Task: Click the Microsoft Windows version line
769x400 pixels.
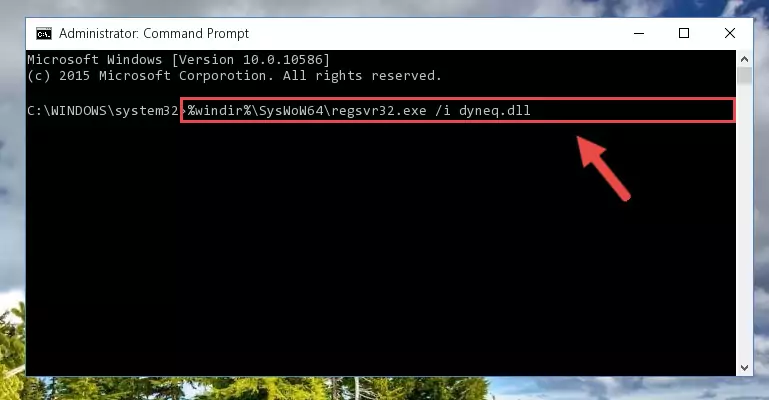Action: [x=178, y=60]
